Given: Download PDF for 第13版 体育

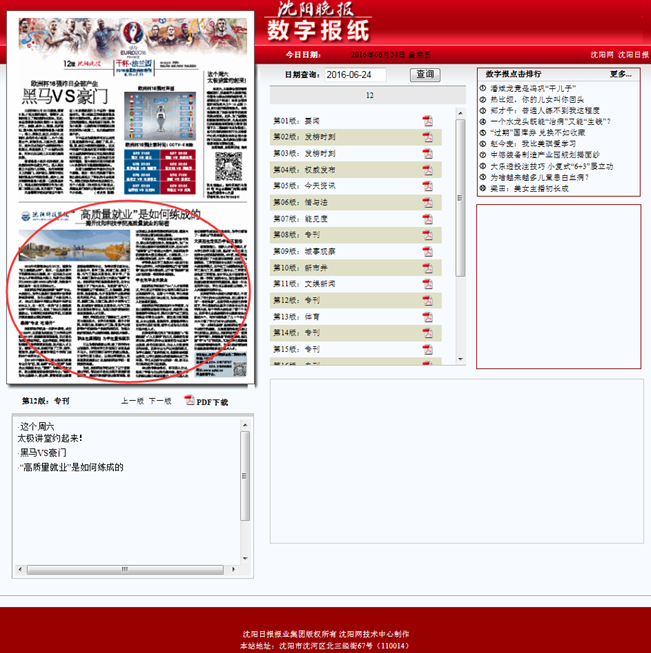Looking at the screenshot, I should [427, 316].
